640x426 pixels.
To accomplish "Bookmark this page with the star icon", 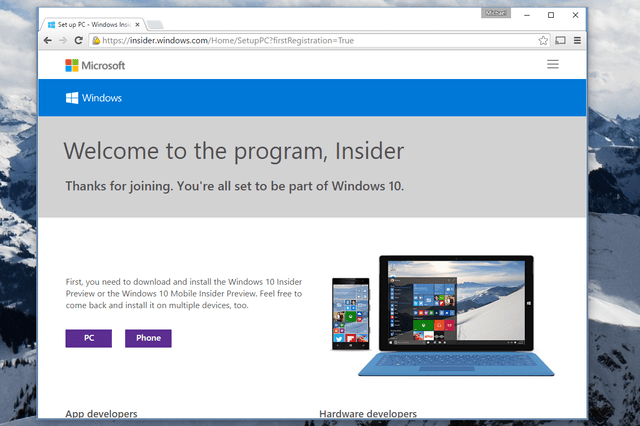I will click(543, 40).
